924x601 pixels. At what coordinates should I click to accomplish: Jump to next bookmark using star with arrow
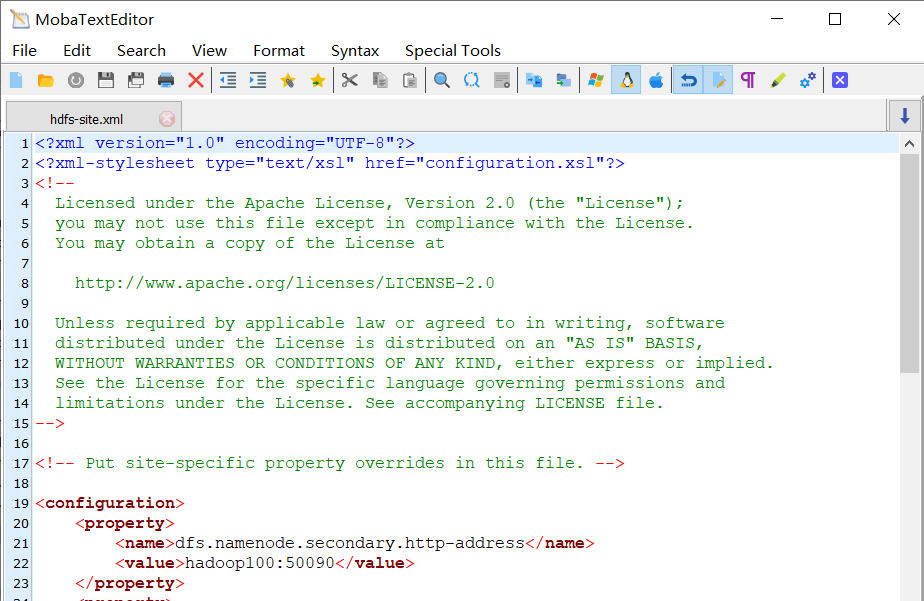click(318, 80)
